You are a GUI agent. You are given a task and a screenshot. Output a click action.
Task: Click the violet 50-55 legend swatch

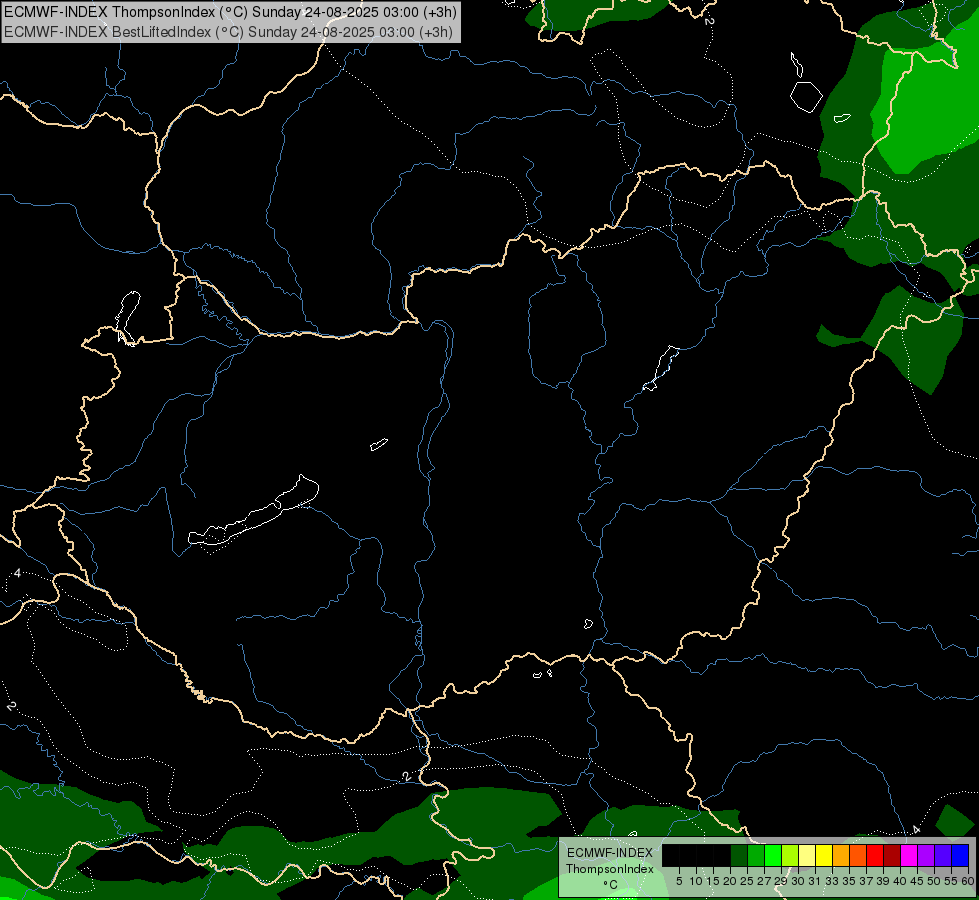pos(943,855)
